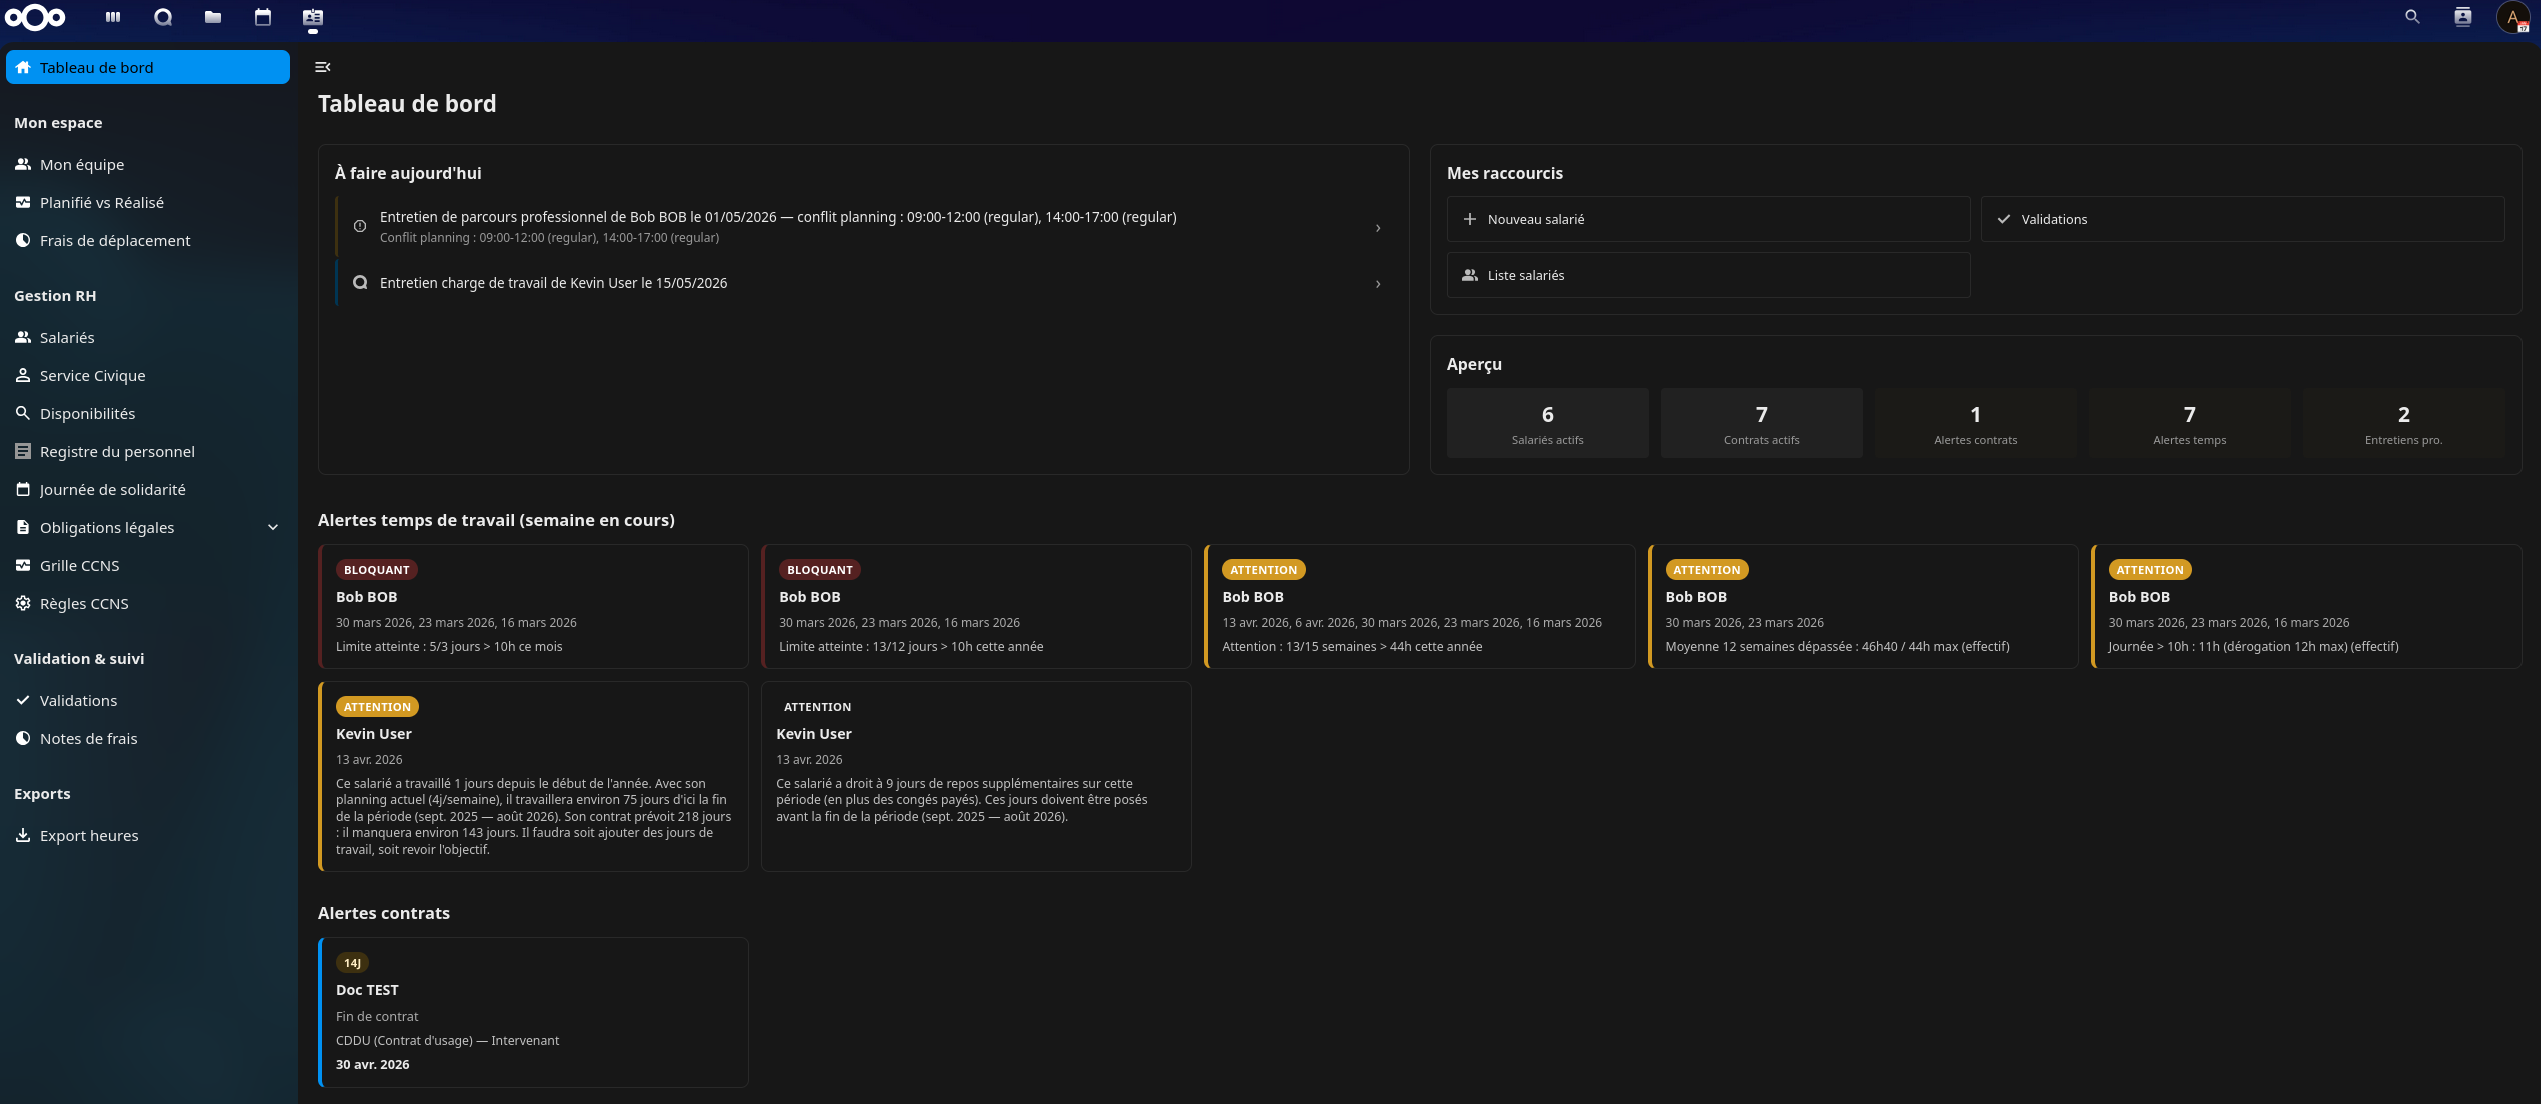
Task: Open the Contacts menu in the top bar
Action: [x=2462, y=17]
